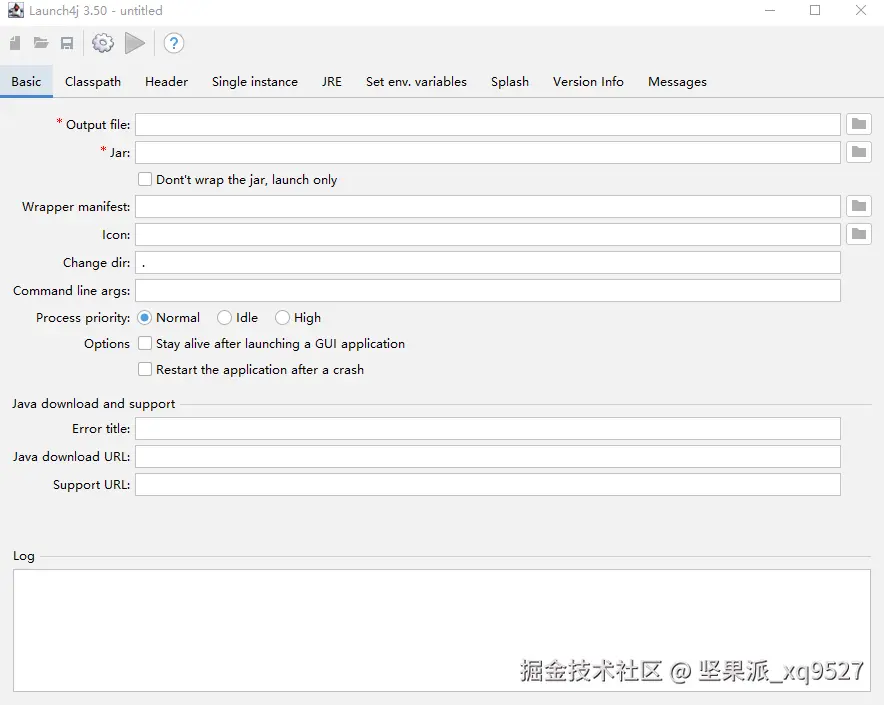This screenshot has width=884, height=705.
Task: Maximize the Launch4j window
Action: (815, 10)
